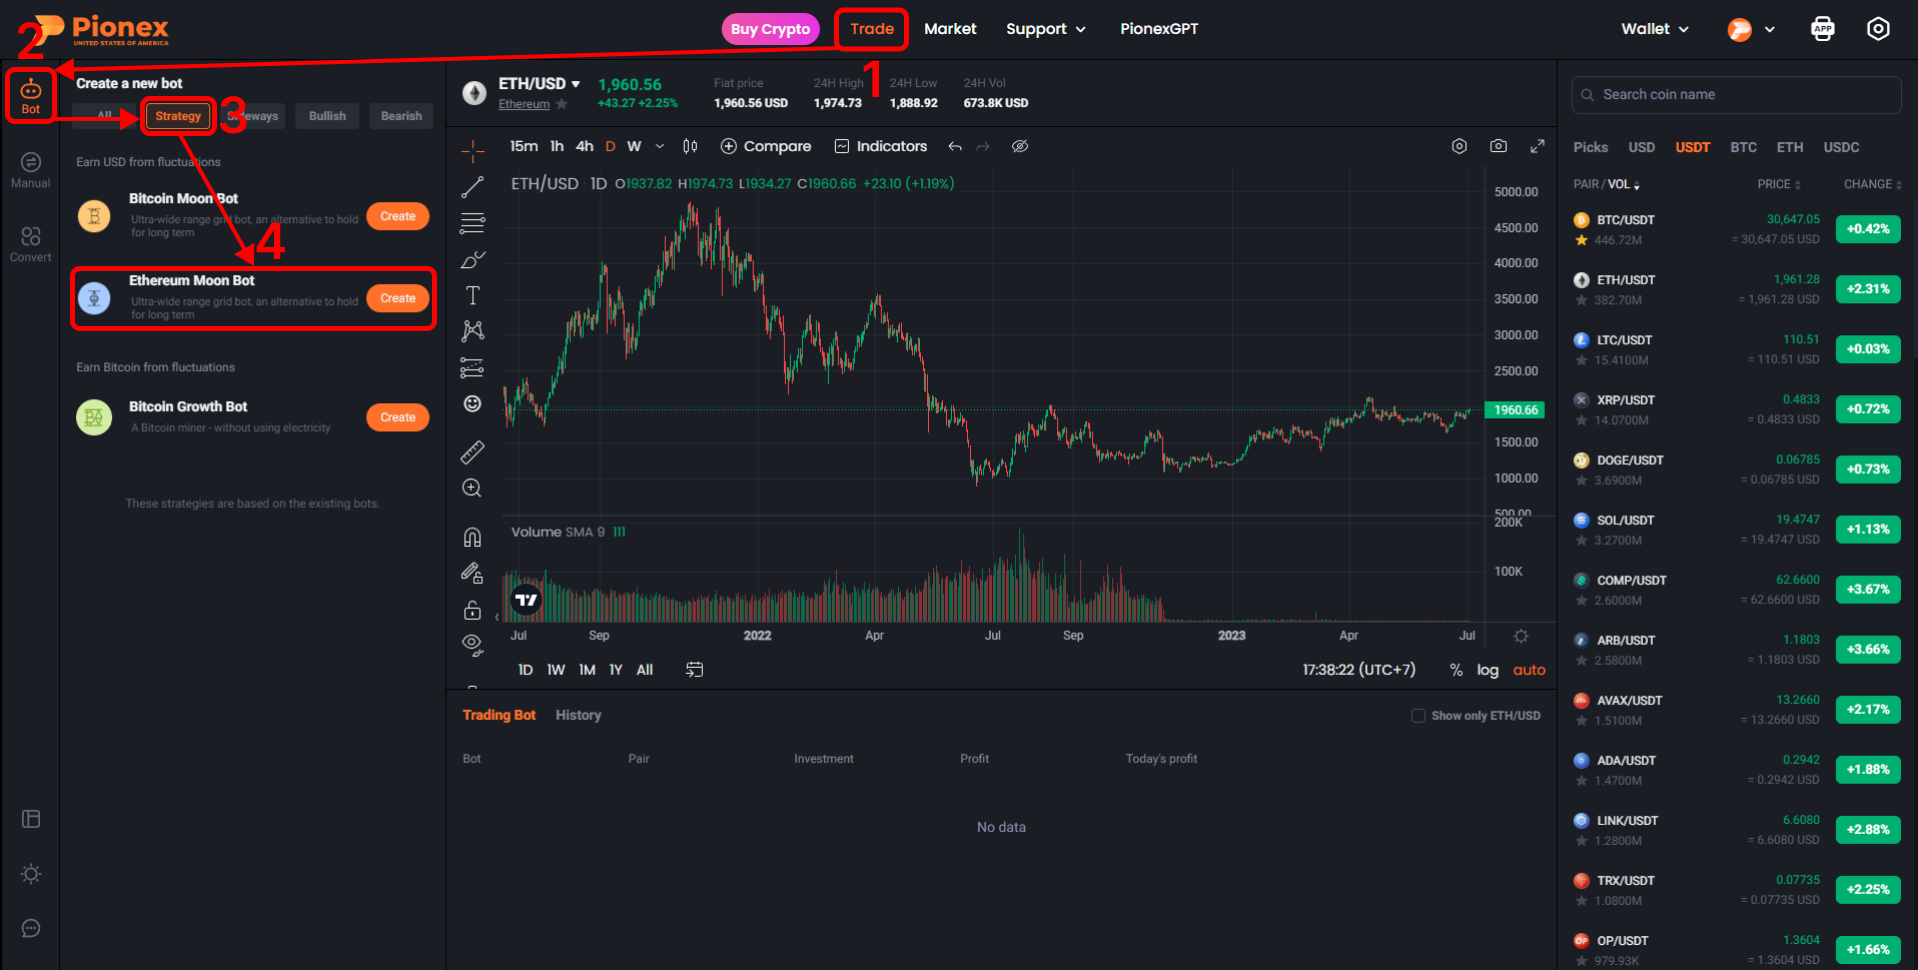The image size is (1918, 970).
Task: Switch to the History tab
Action: pyautogui.click(x=578, y=715)
